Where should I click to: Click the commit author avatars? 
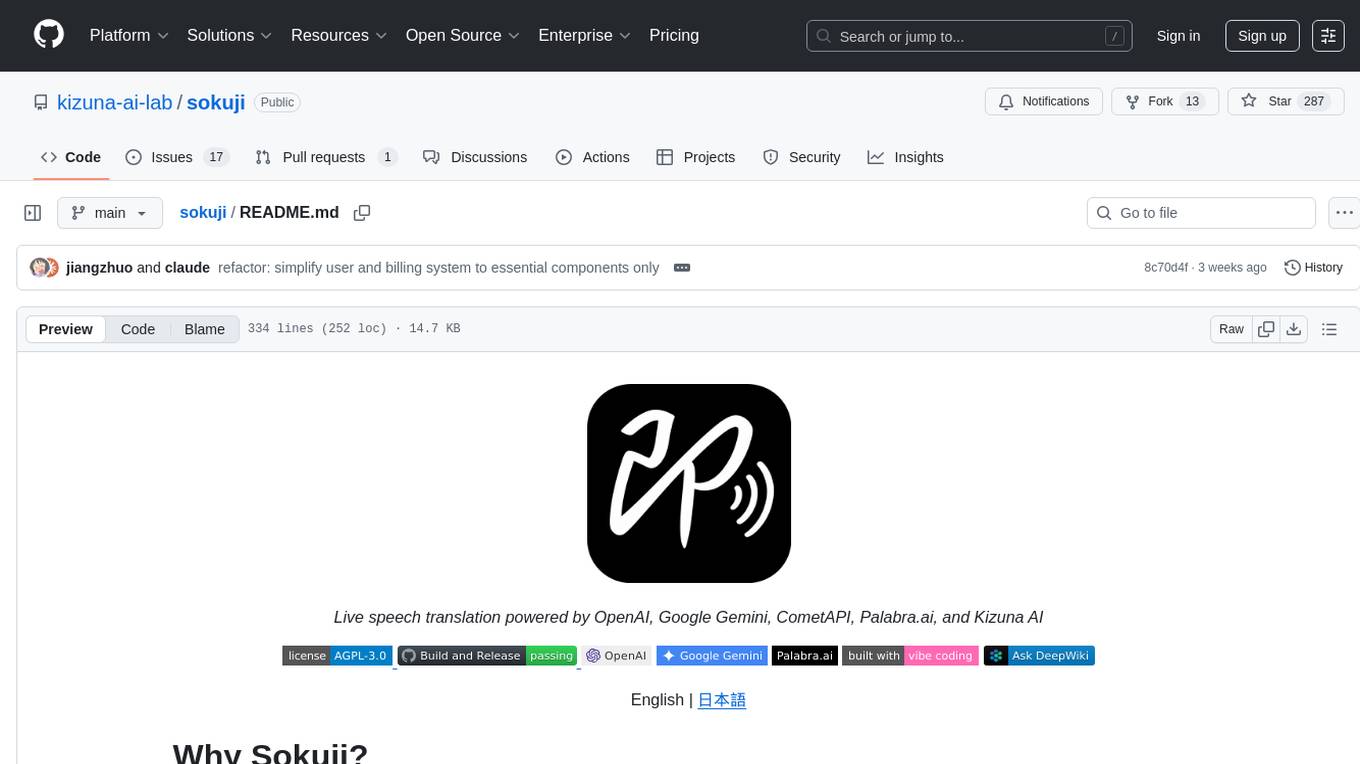pos(44,267)
